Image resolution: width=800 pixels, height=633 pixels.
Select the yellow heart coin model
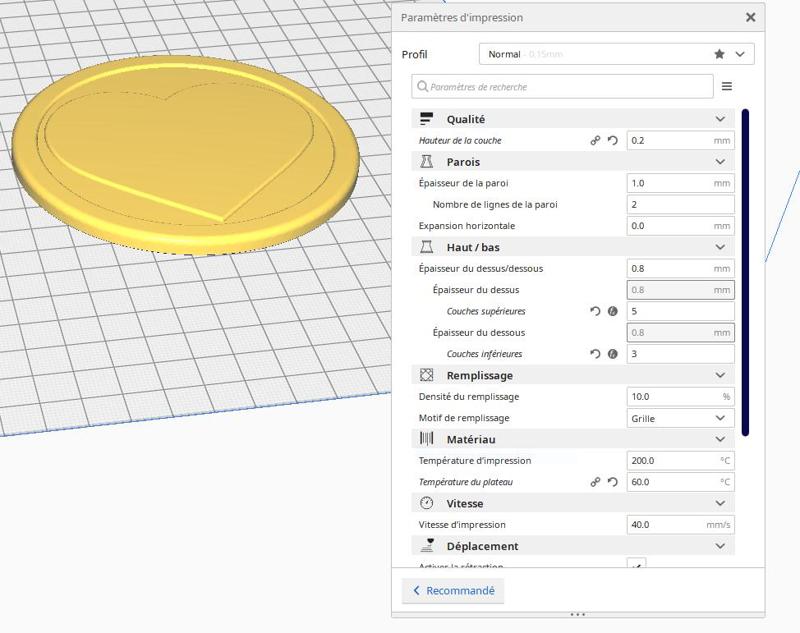point(186,155)
